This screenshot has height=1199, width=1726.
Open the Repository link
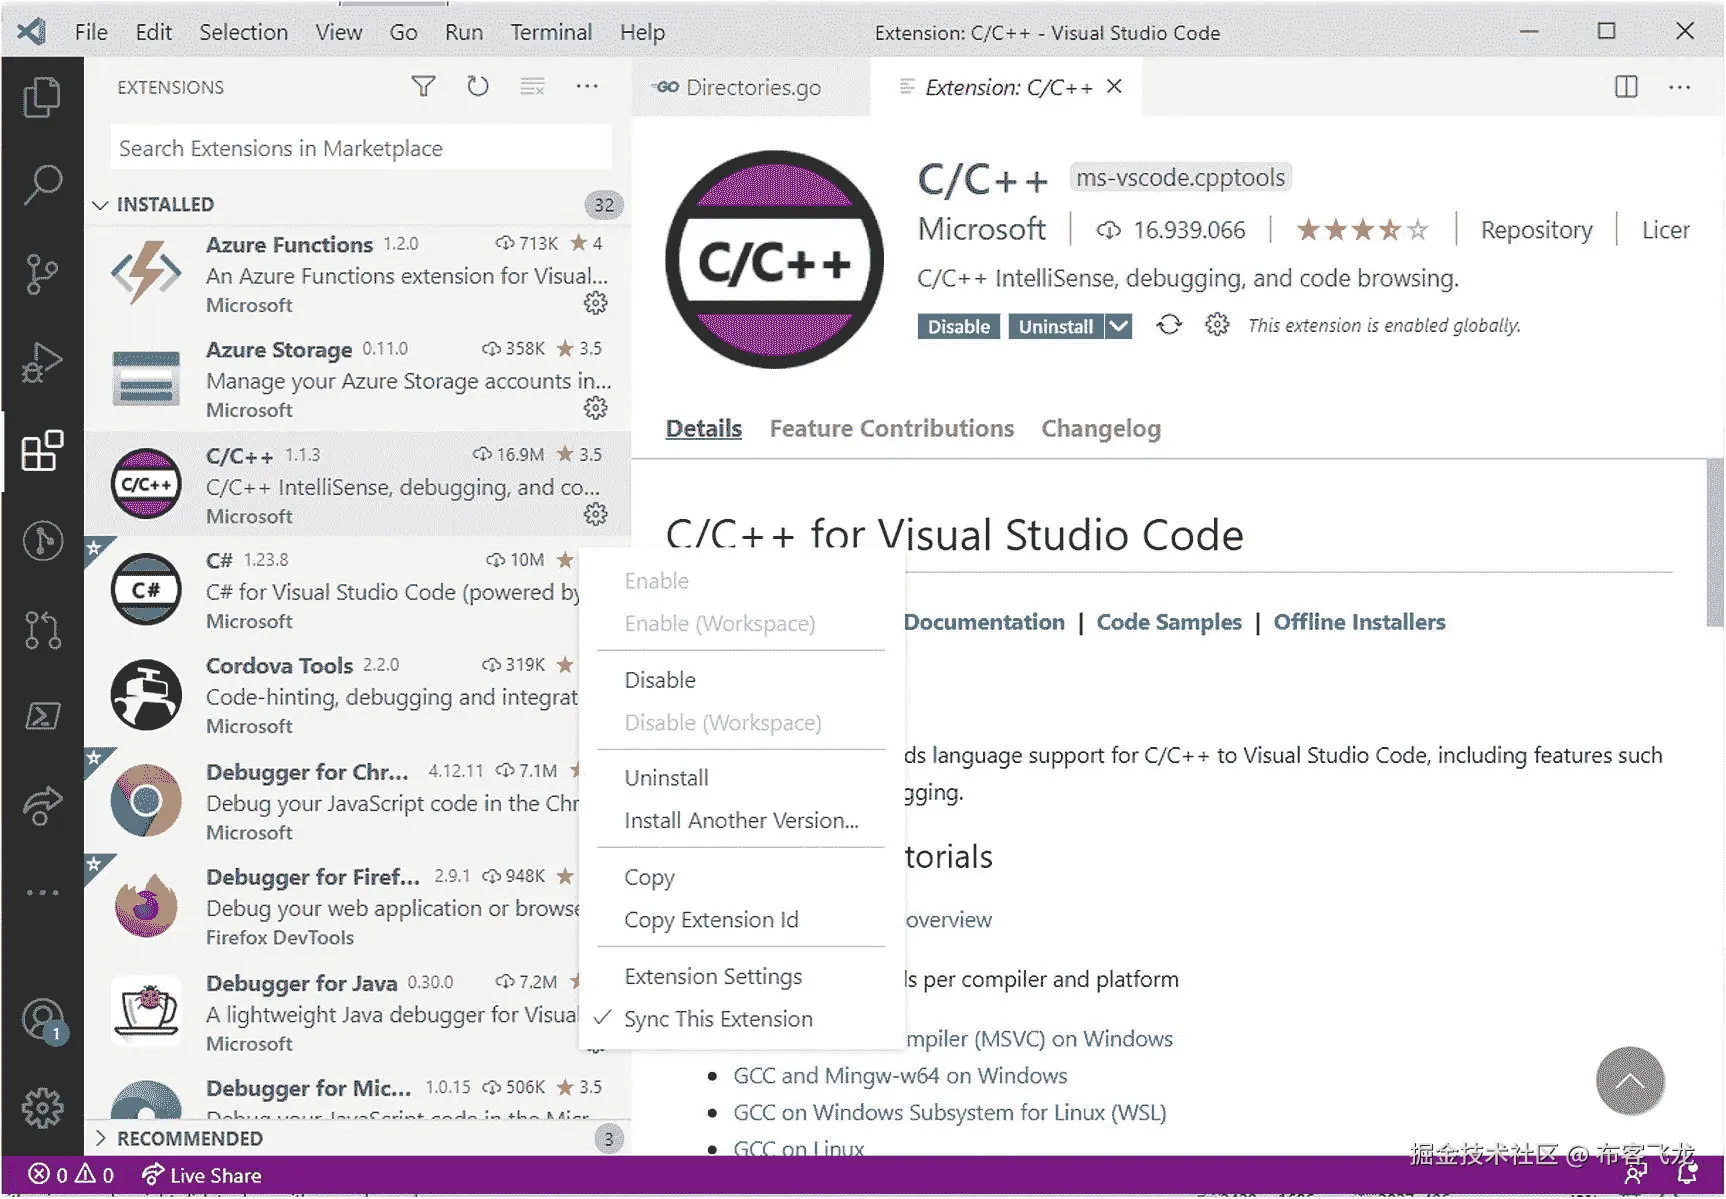[1536, 230]
